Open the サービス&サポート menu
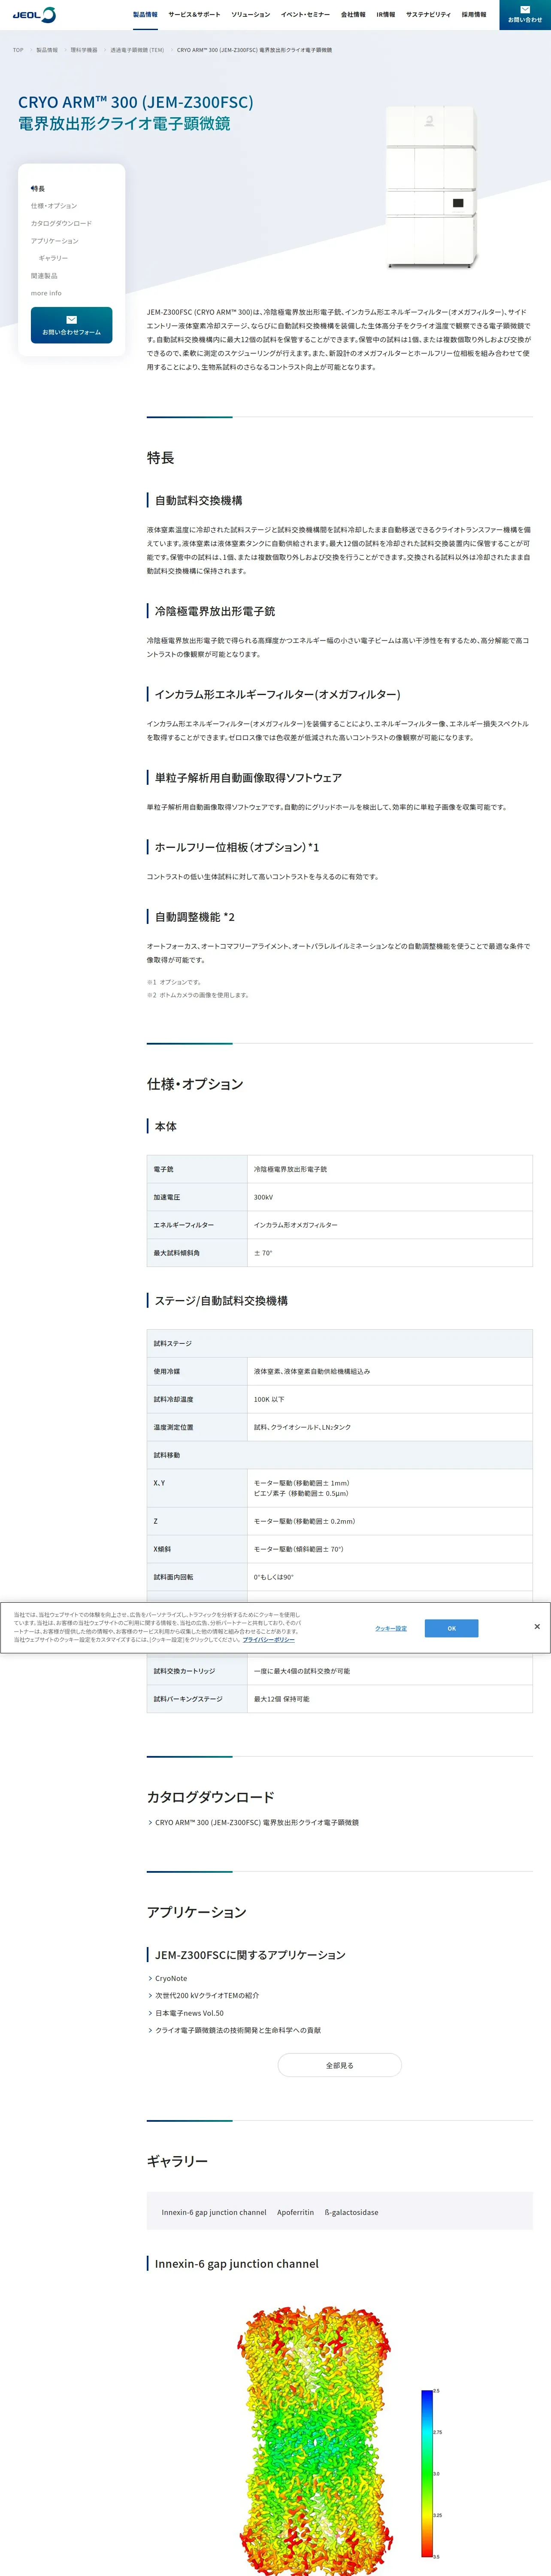The height and width of the screenshot is (2576, 551). 194,15
